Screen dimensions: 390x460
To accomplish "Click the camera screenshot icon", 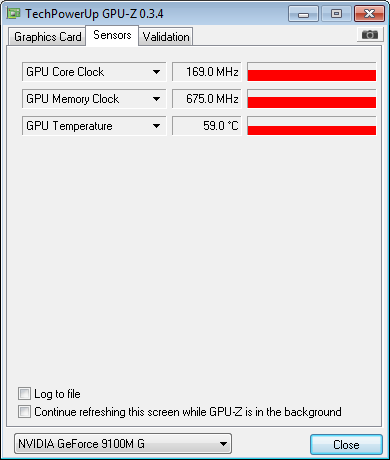I will click(370, 35).
